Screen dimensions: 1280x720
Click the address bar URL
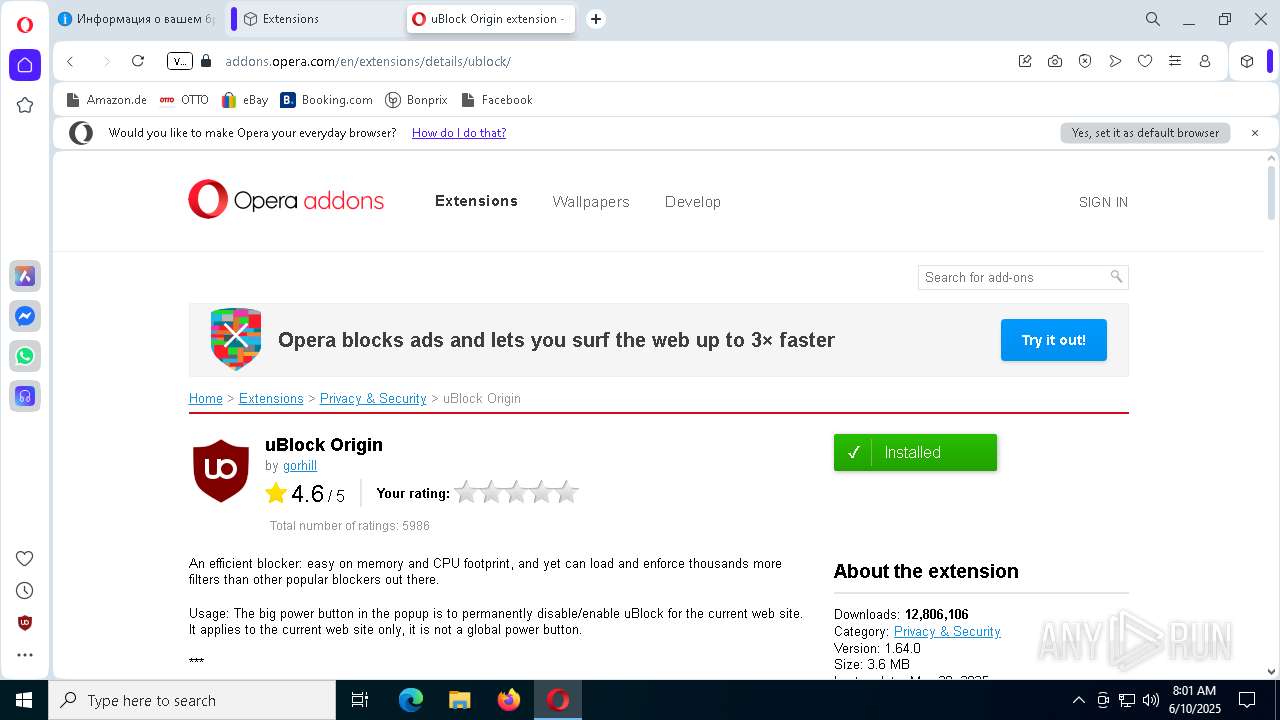click(368, 61)
